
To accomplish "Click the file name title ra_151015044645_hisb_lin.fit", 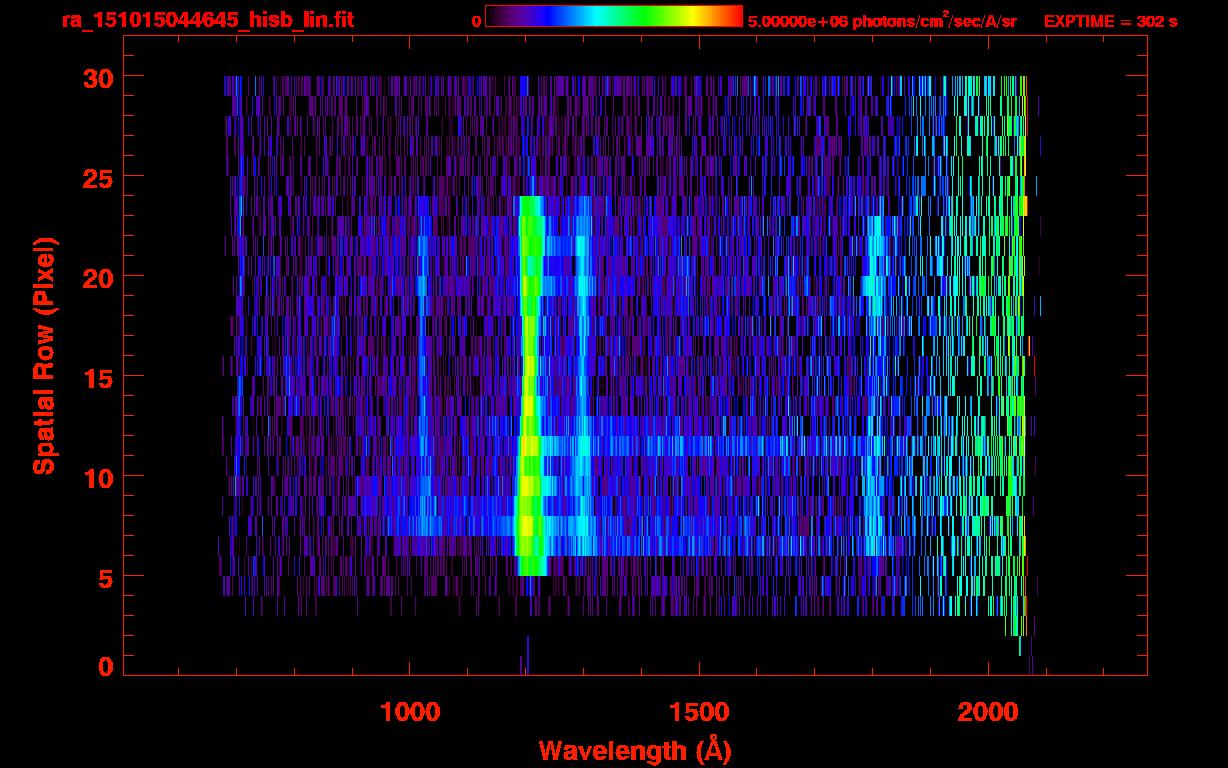I will pyautogui.click(x=207, y=20).
